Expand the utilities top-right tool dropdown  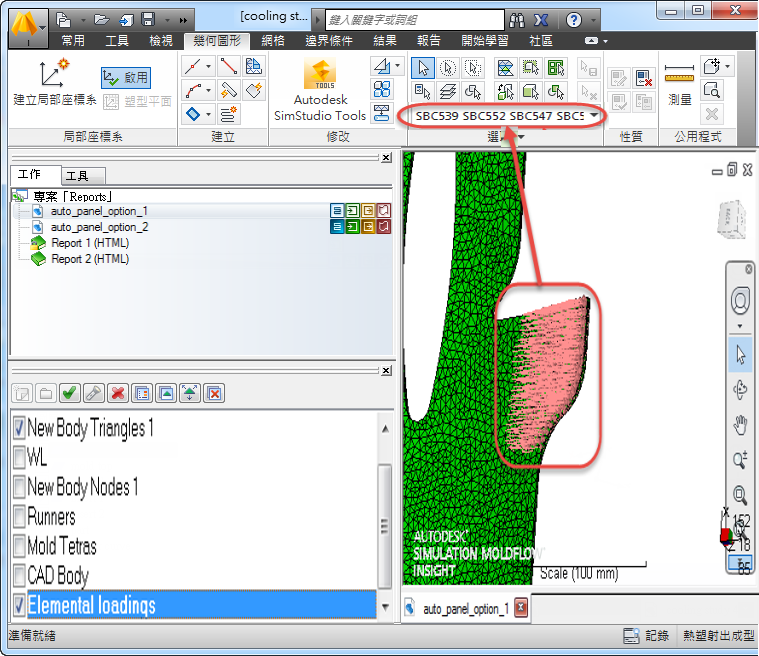(x=728, y=66)
